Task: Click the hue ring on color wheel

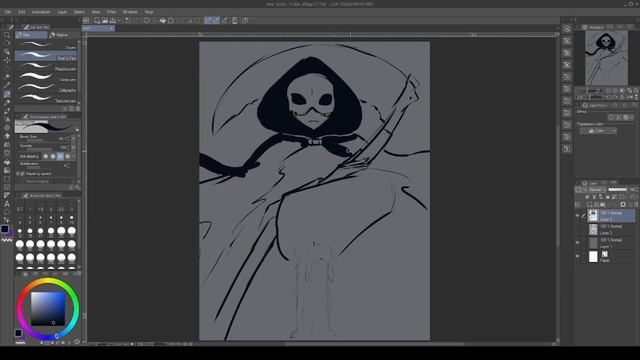Action: tap(48, 281)
